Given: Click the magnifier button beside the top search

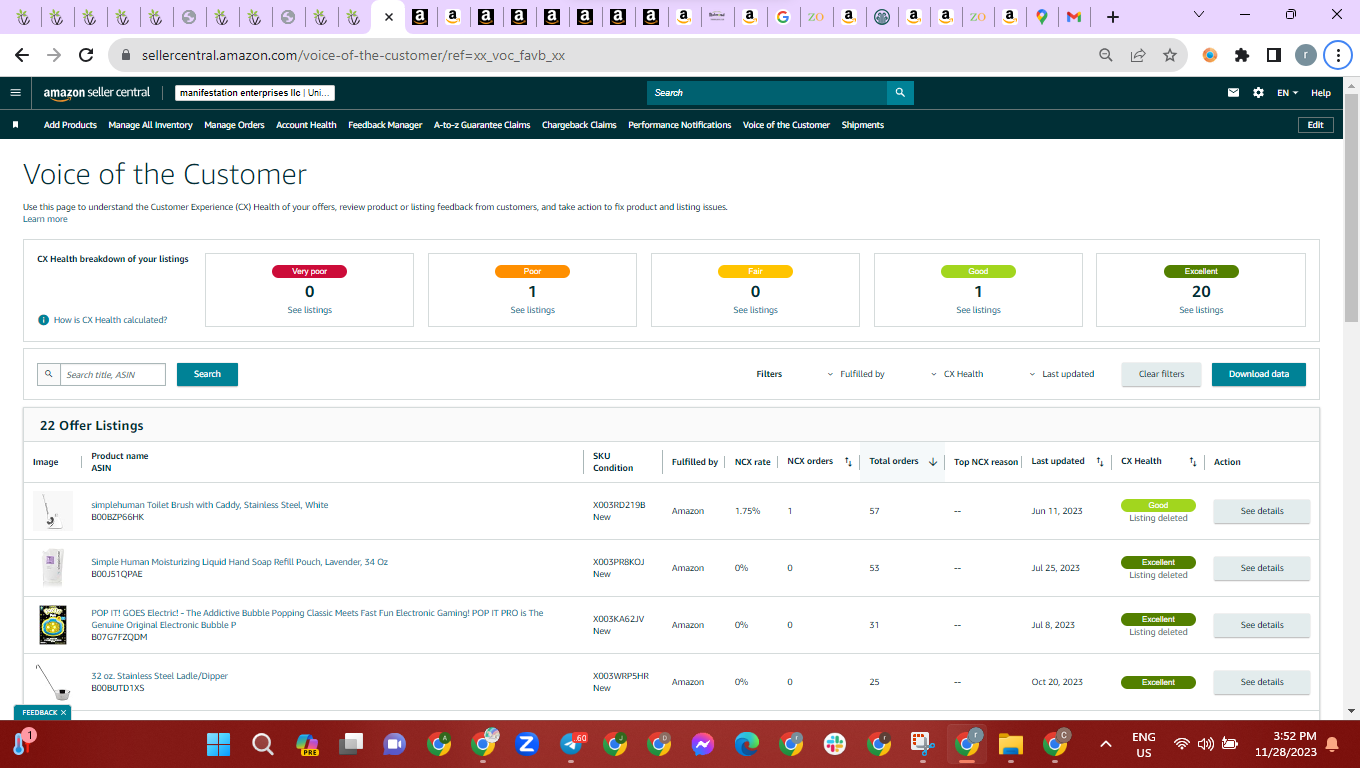Looking at the screenshot, I should 900,93.
